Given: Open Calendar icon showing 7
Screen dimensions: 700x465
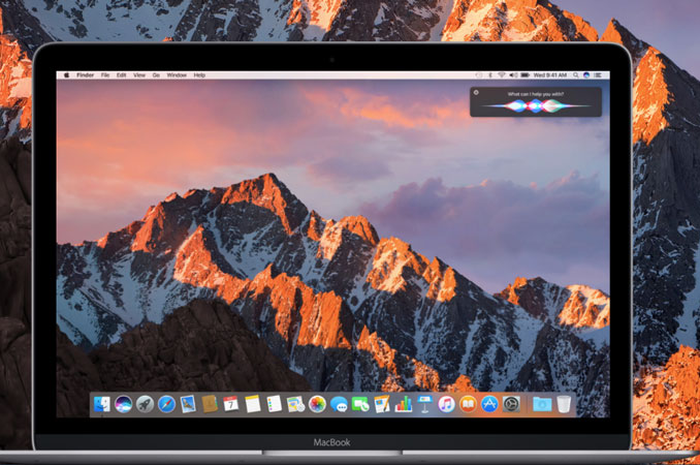Looking at the screenshot, I should click(x=231, y=404).
